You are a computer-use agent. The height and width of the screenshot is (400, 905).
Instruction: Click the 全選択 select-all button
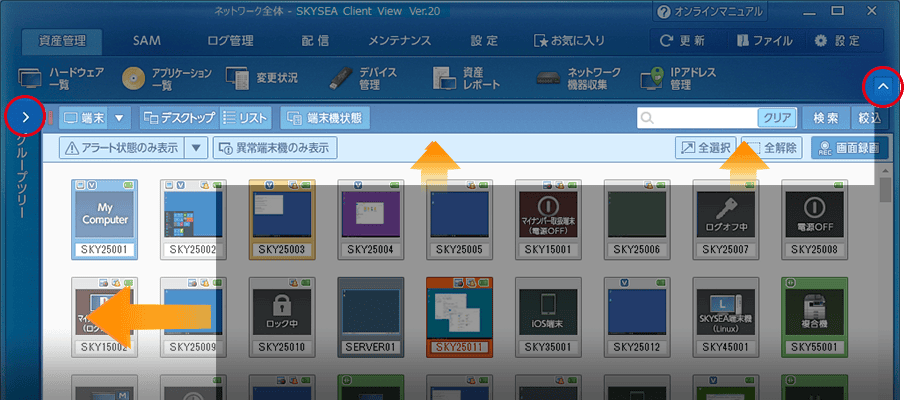point(707,148)
